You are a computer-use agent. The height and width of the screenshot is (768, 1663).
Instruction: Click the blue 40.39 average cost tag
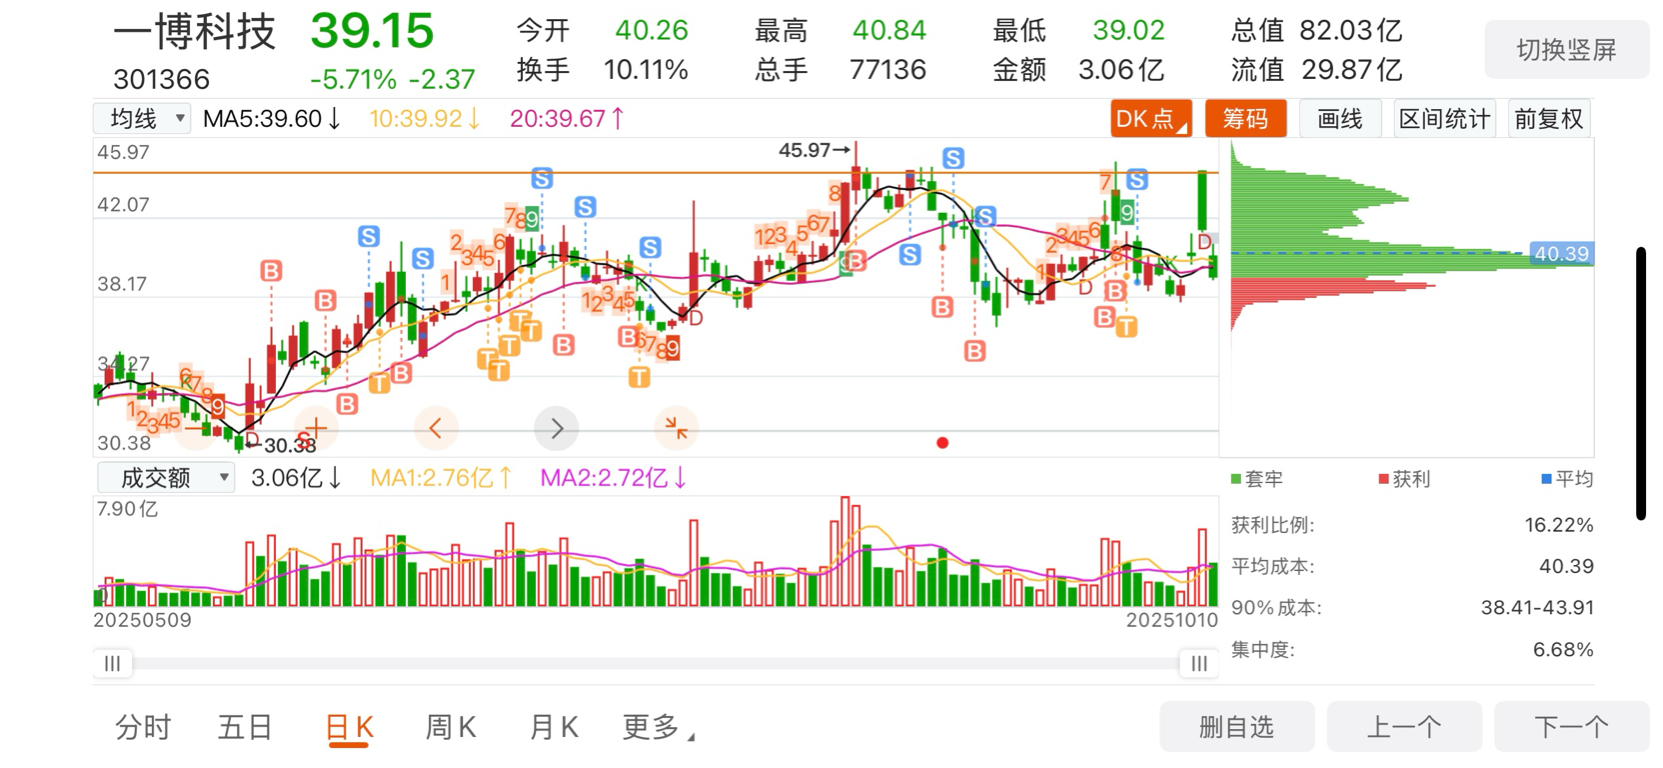point(1561,254)
